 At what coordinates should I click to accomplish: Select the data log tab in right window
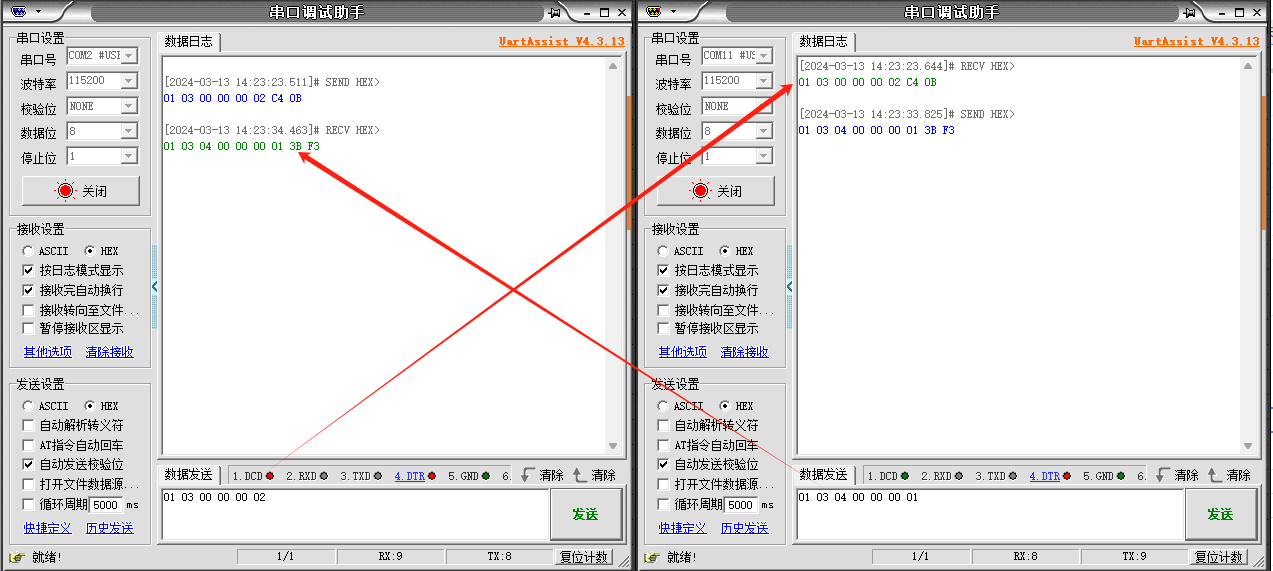824,41
